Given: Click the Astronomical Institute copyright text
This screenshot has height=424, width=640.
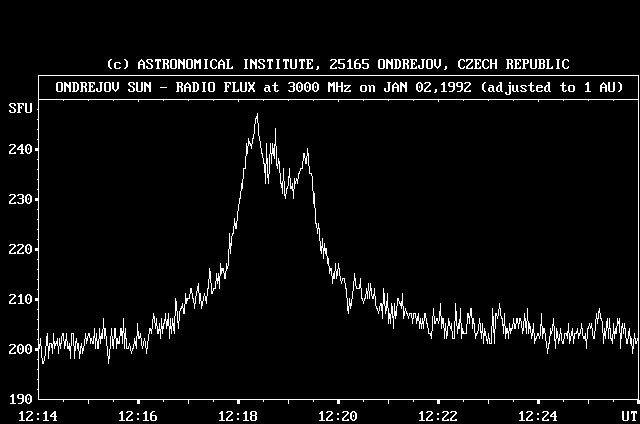Looking at the screenshot, I should coord(338,64).
